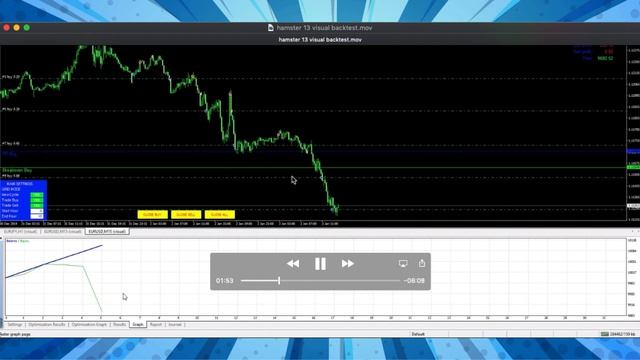This screenshot has width=640, height=360.
Task: Rewind the video
Action: click(293, 264)
